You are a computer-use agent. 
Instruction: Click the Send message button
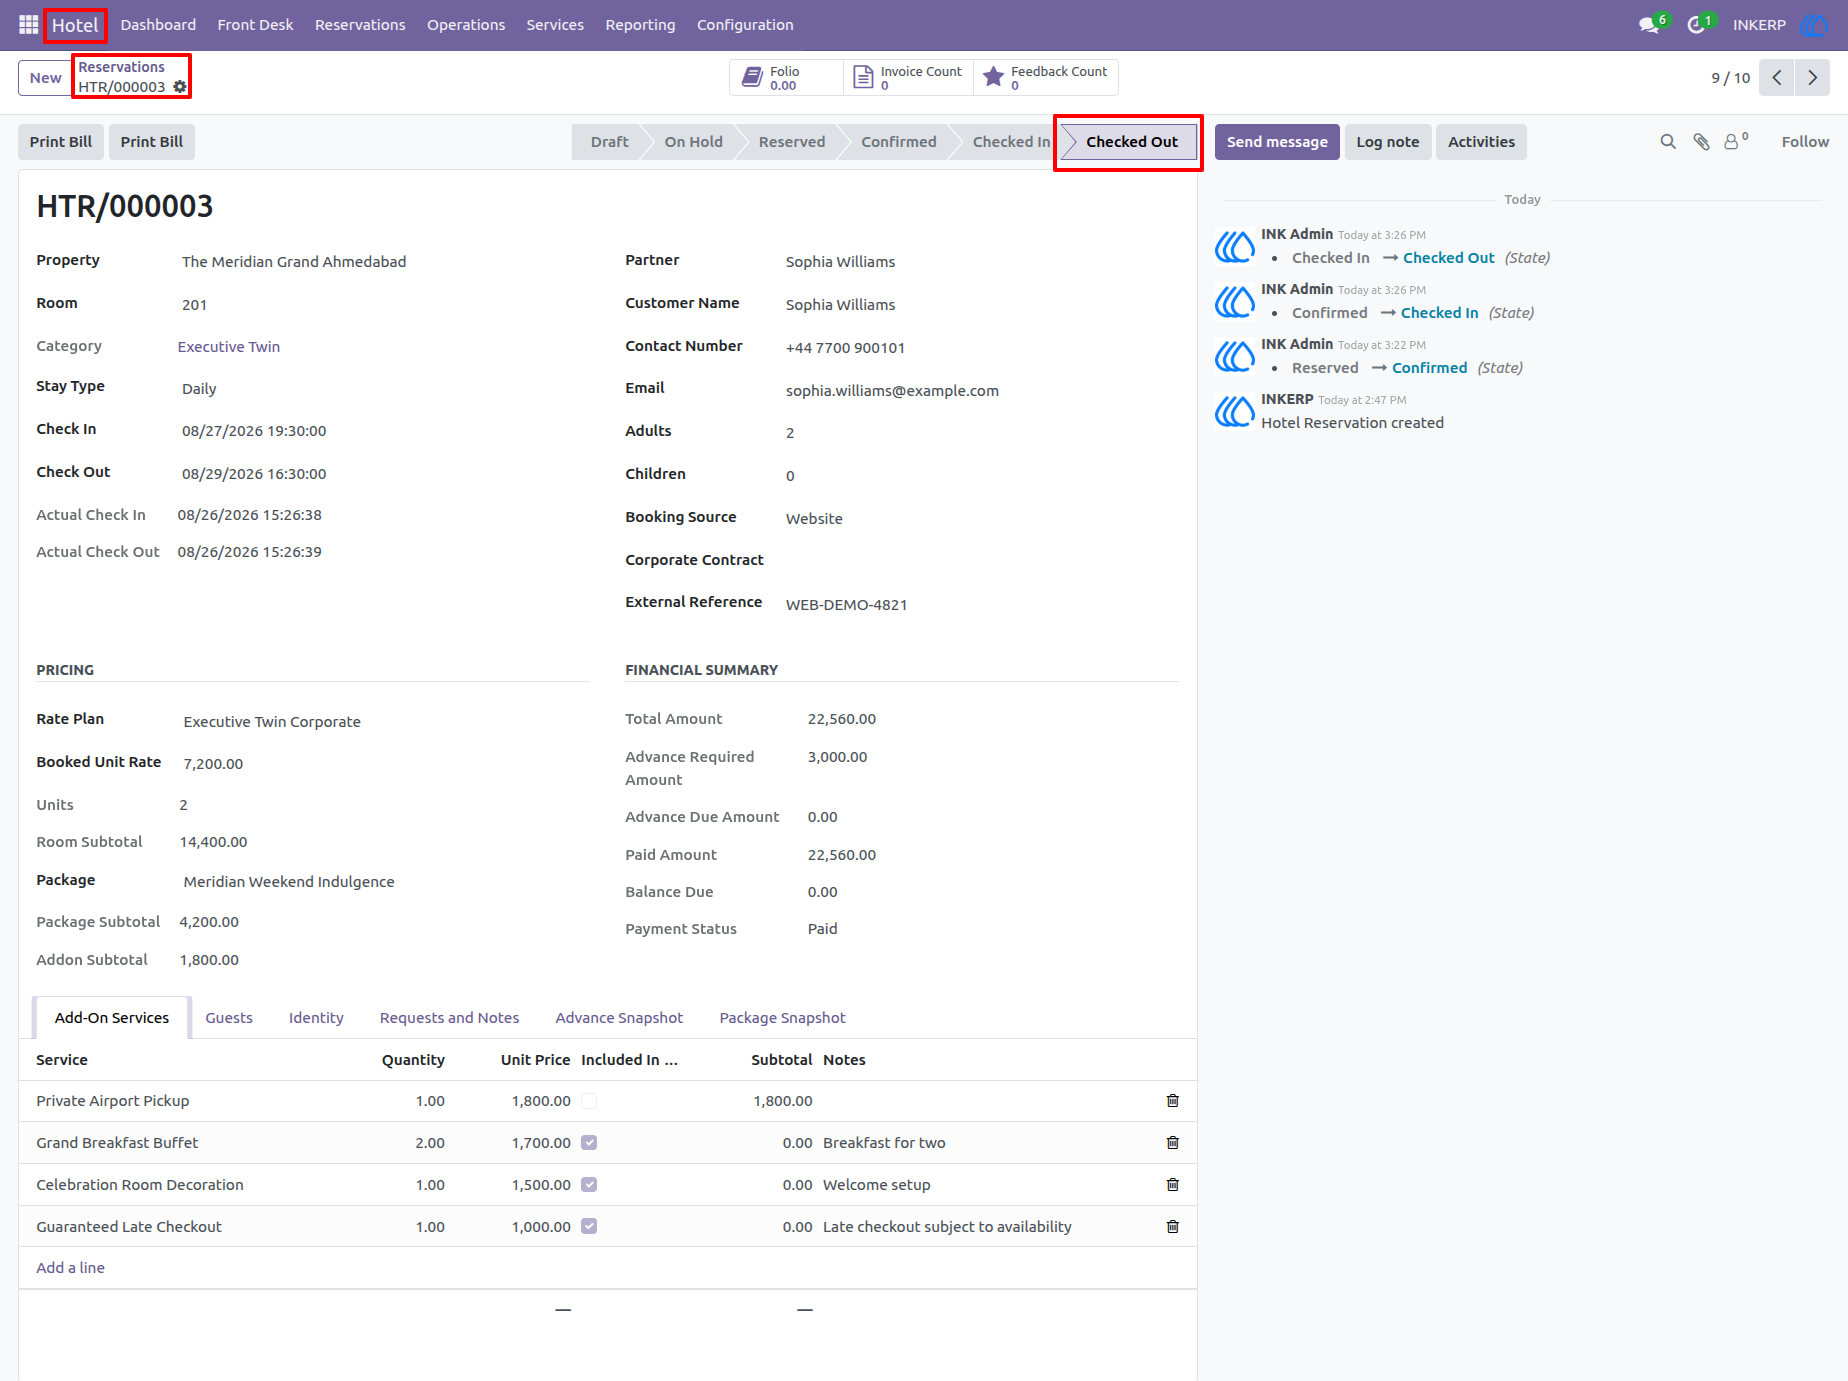click(x=1277, y=142)
